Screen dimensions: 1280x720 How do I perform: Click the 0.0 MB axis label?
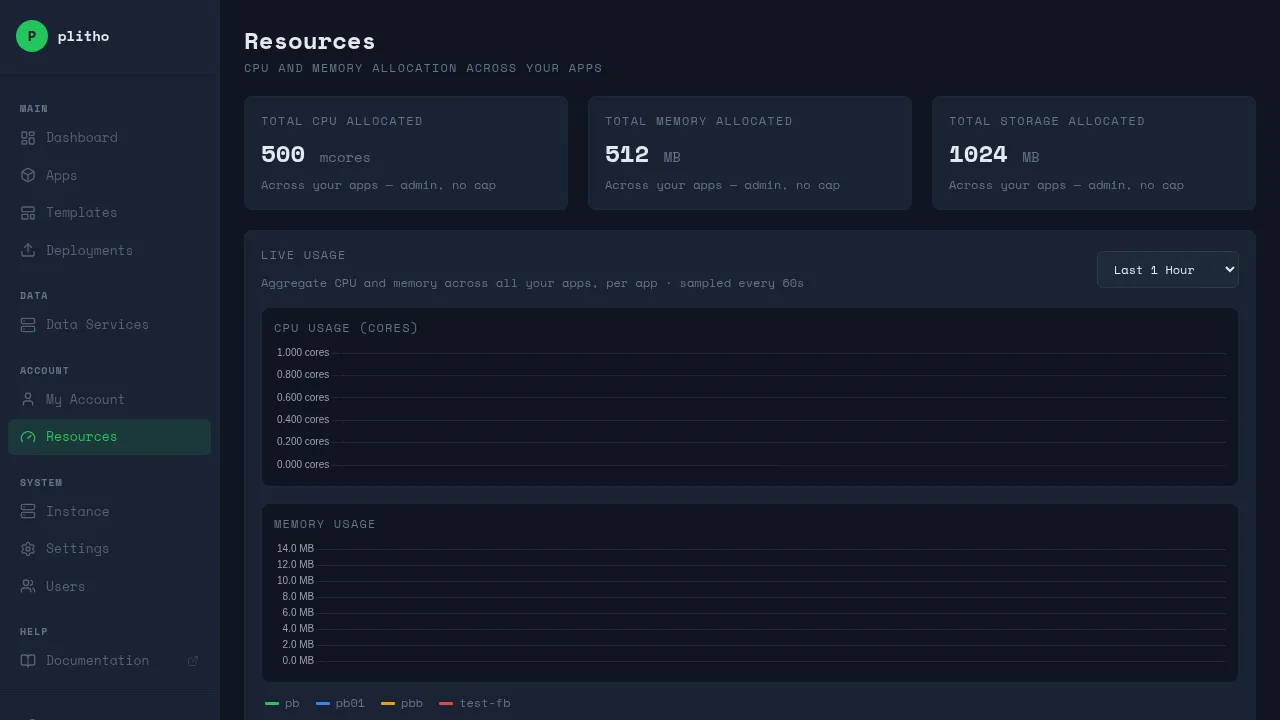coord(298,661)
